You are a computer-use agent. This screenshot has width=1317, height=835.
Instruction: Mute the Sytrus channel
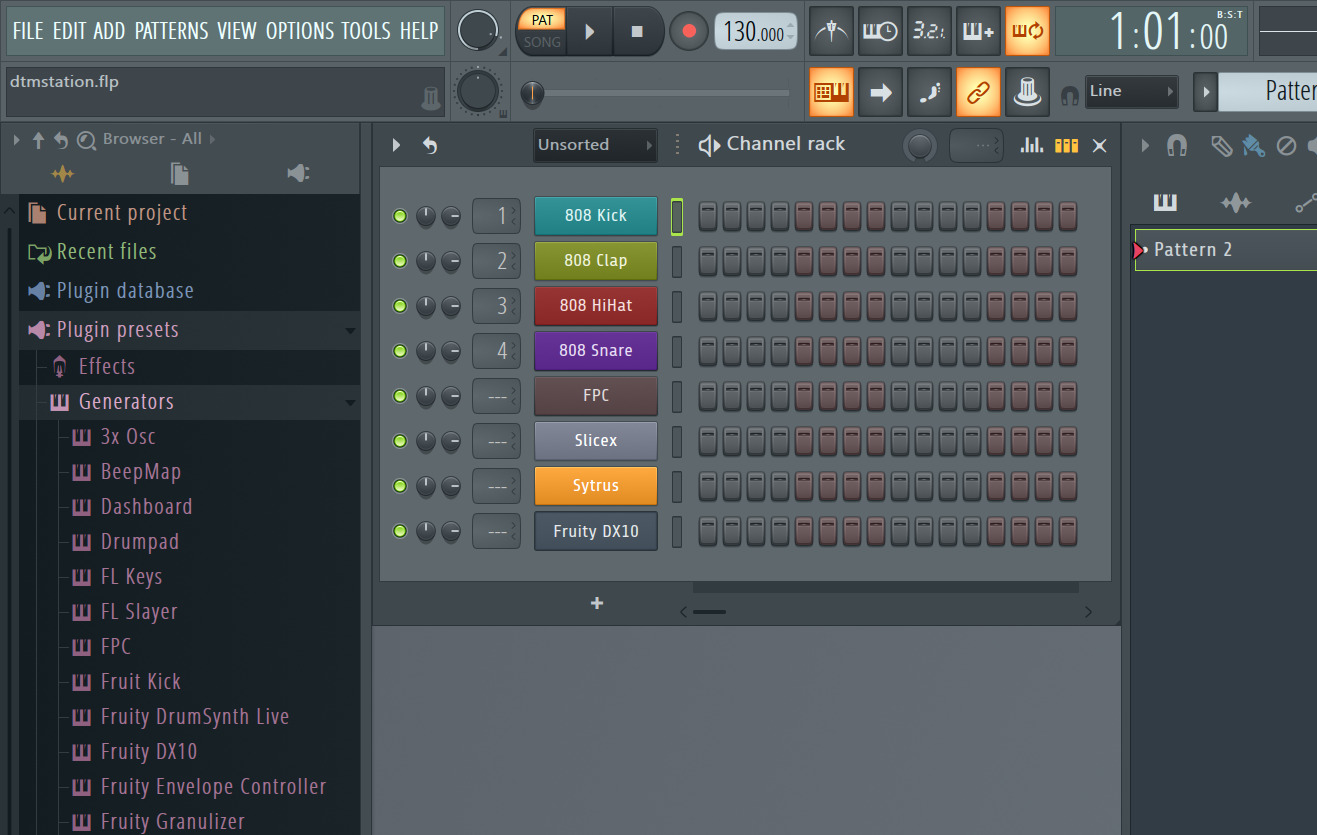click(400, 486)
